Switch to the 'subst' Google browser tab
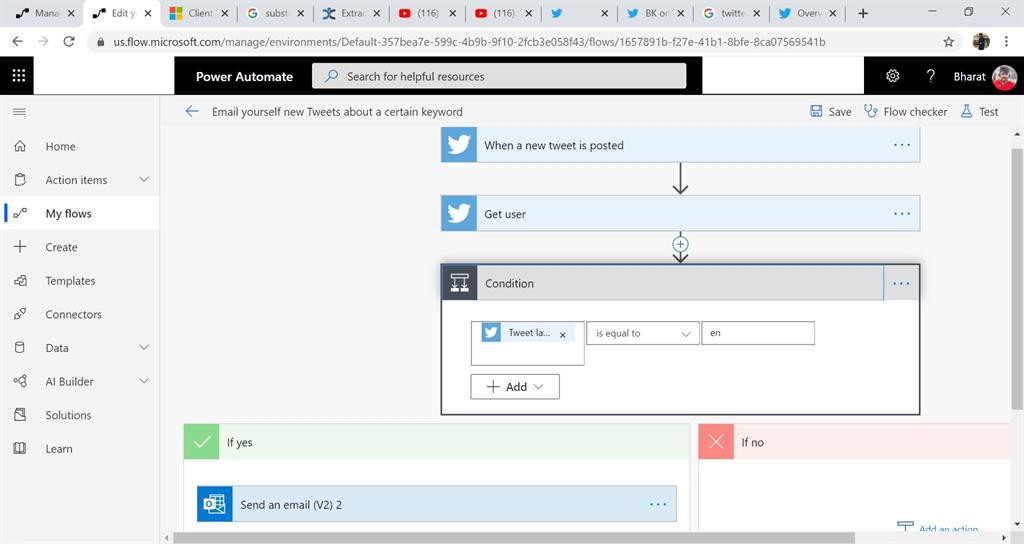The height and width of the screenshot is (544, 1024). pos(274,13)
